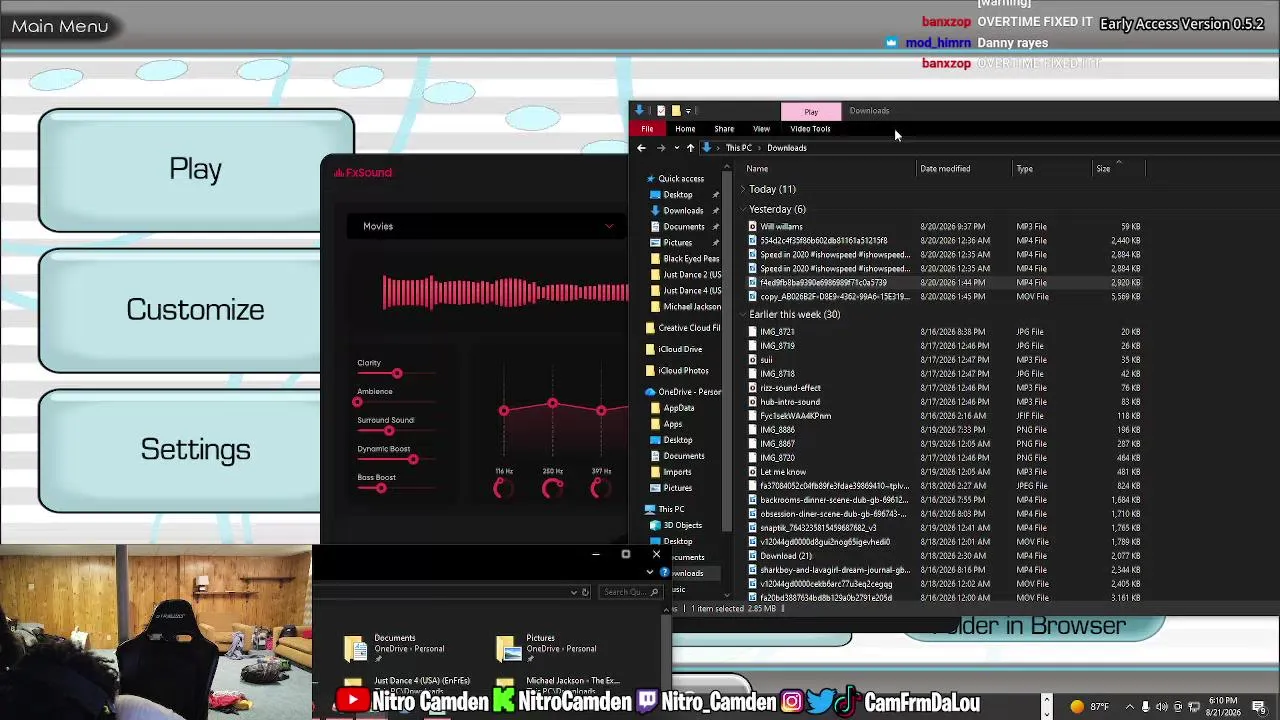Open the volume icon in system tray
Screen dimensions: 1280x720
1162,707
